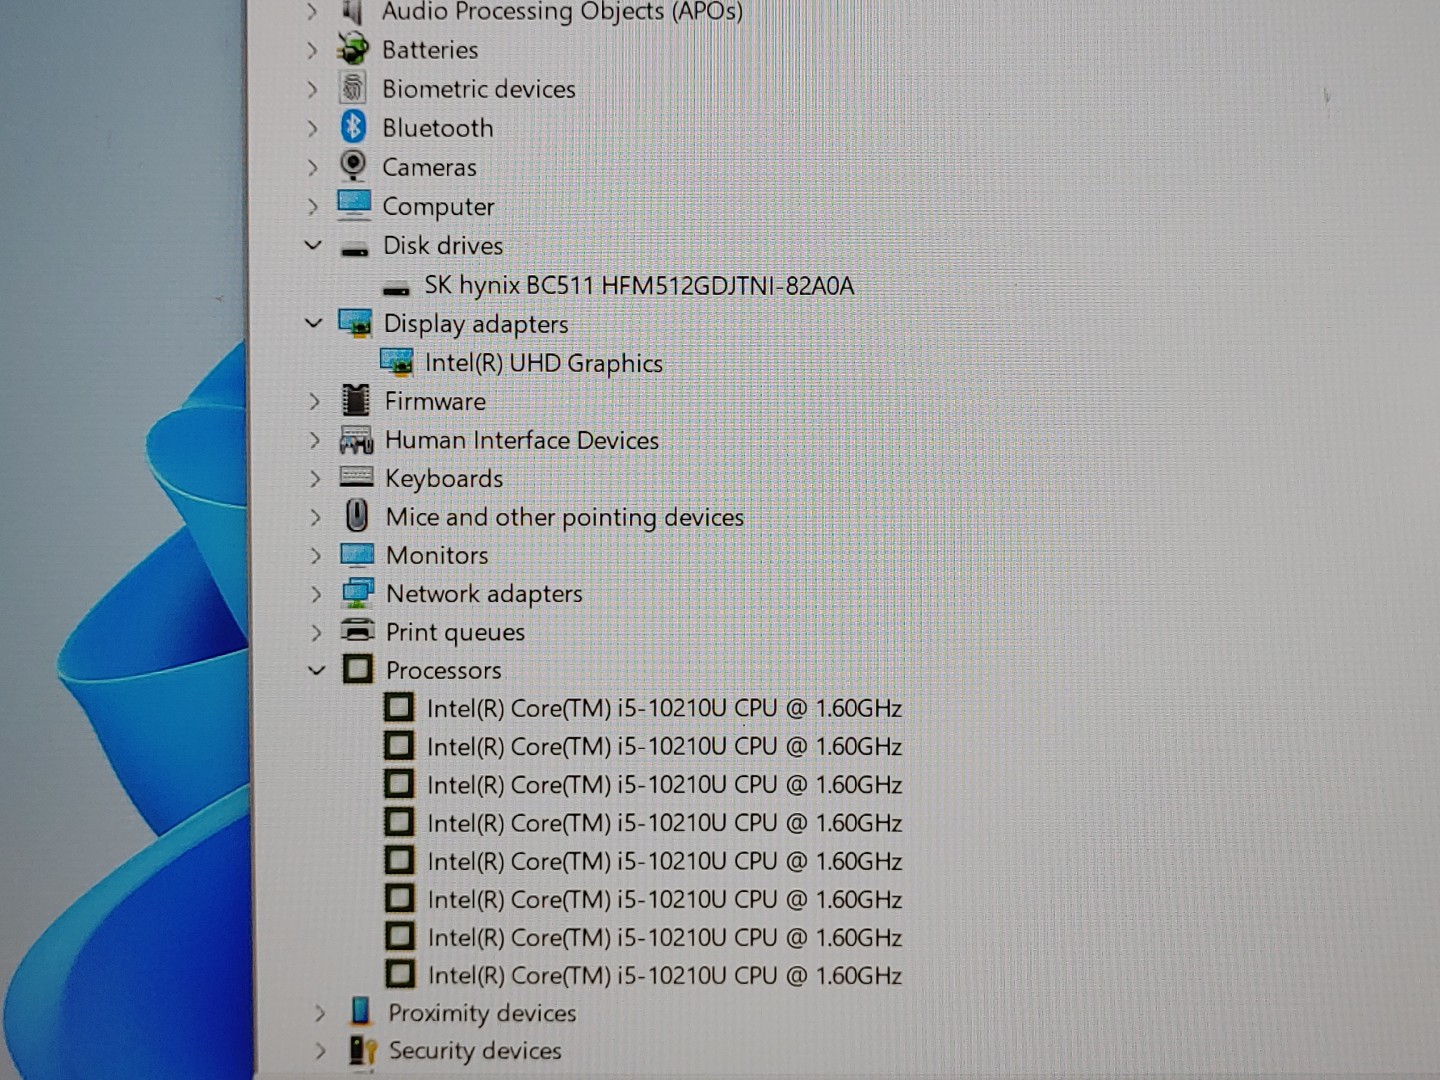Collapse the Disk drives category
This screenshot has width=1440, height=1080.
313,245
